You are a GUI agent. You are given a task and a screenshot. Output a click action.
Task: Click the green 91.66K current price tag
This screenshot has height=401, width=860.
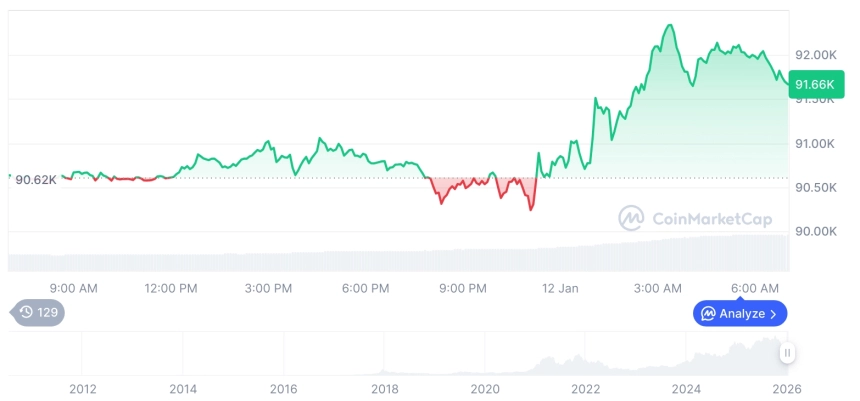pos(811,86)
